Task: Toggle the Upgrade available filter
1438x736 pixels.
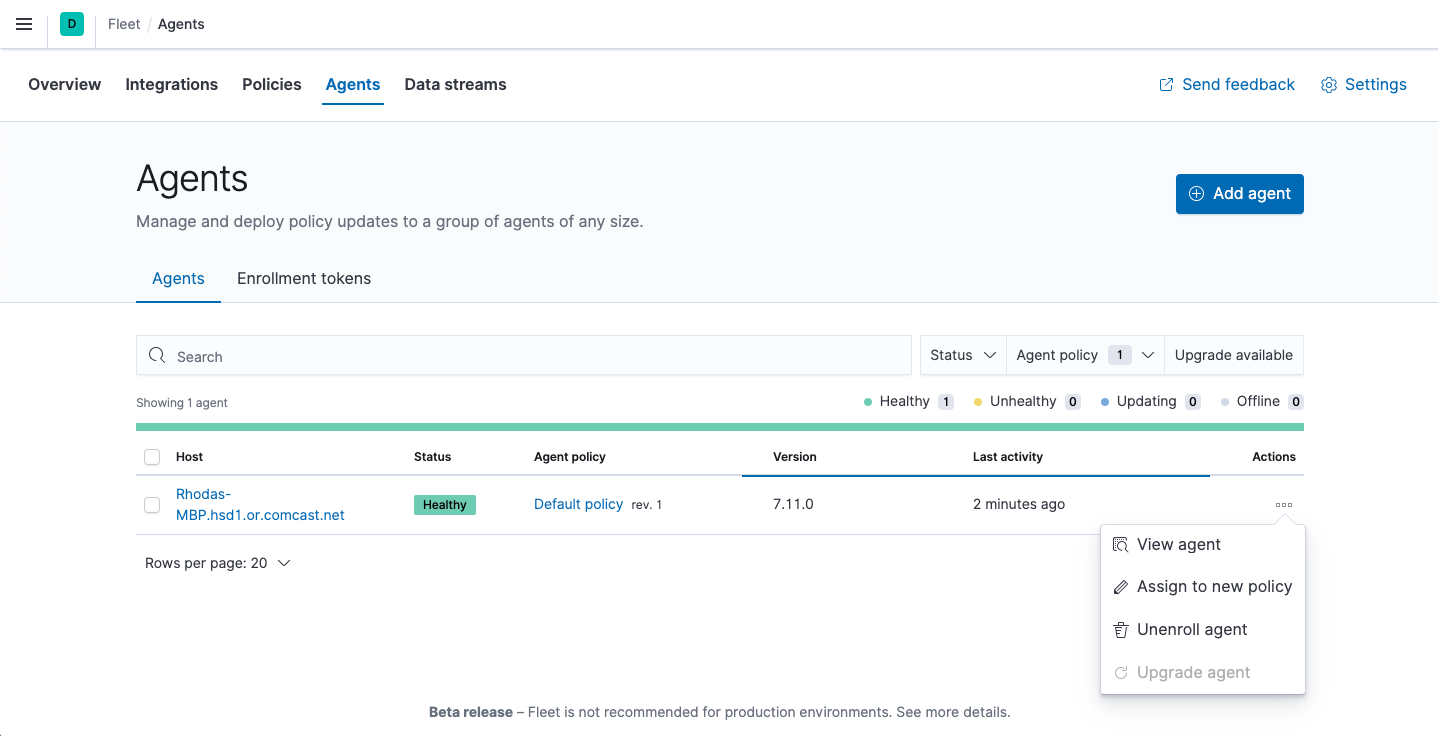Action: click(x=1233, y=355)
